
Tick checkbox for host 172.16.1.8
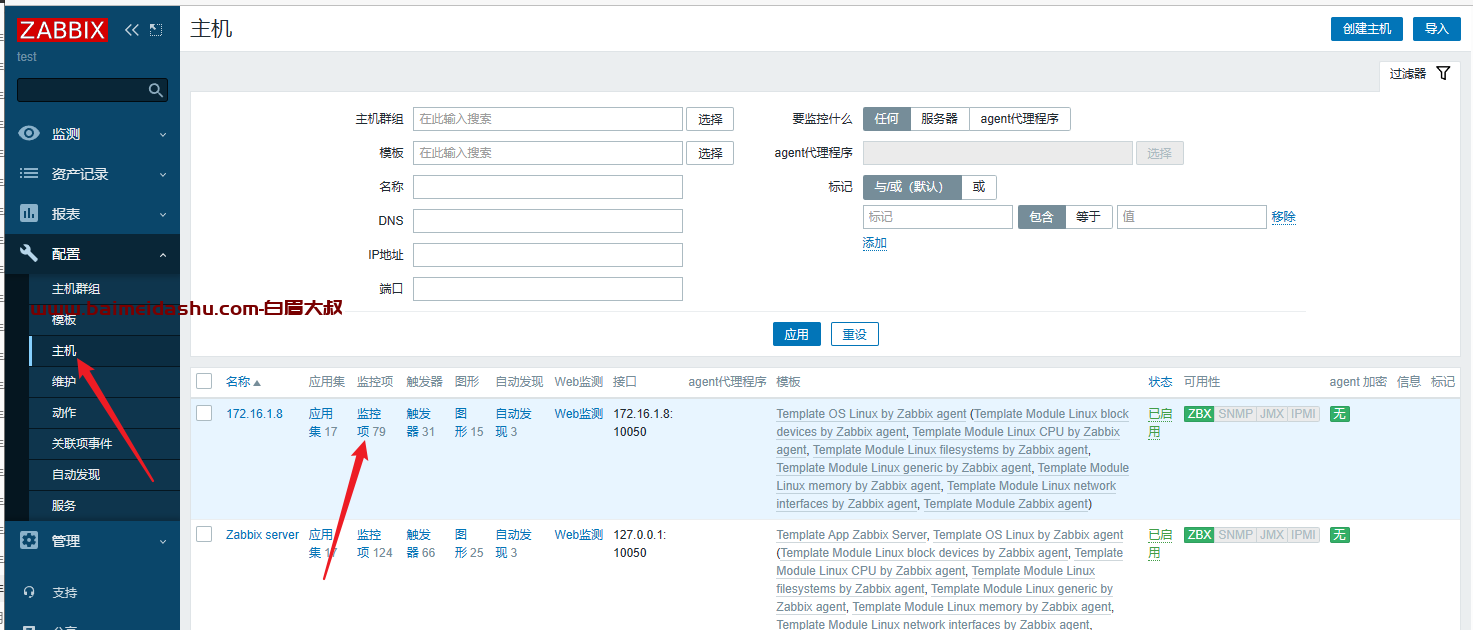[204, 413]
